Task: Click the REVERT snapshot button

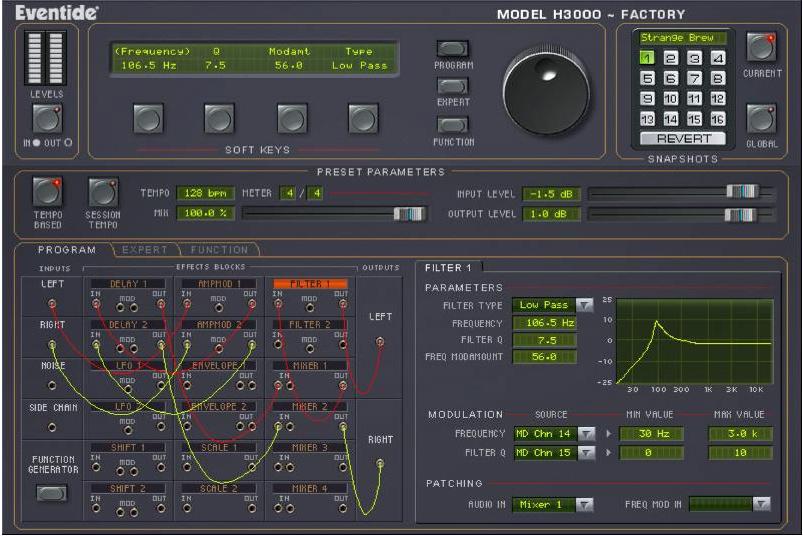Action: point(682,138)
